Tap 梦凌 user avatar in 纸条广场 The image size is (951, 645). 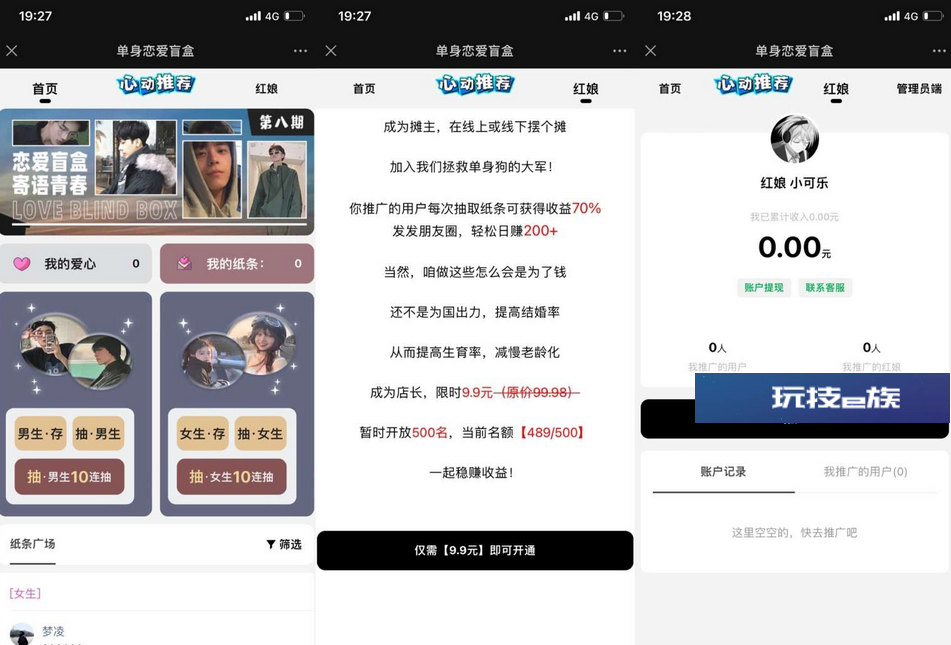[x=22, y=633]
